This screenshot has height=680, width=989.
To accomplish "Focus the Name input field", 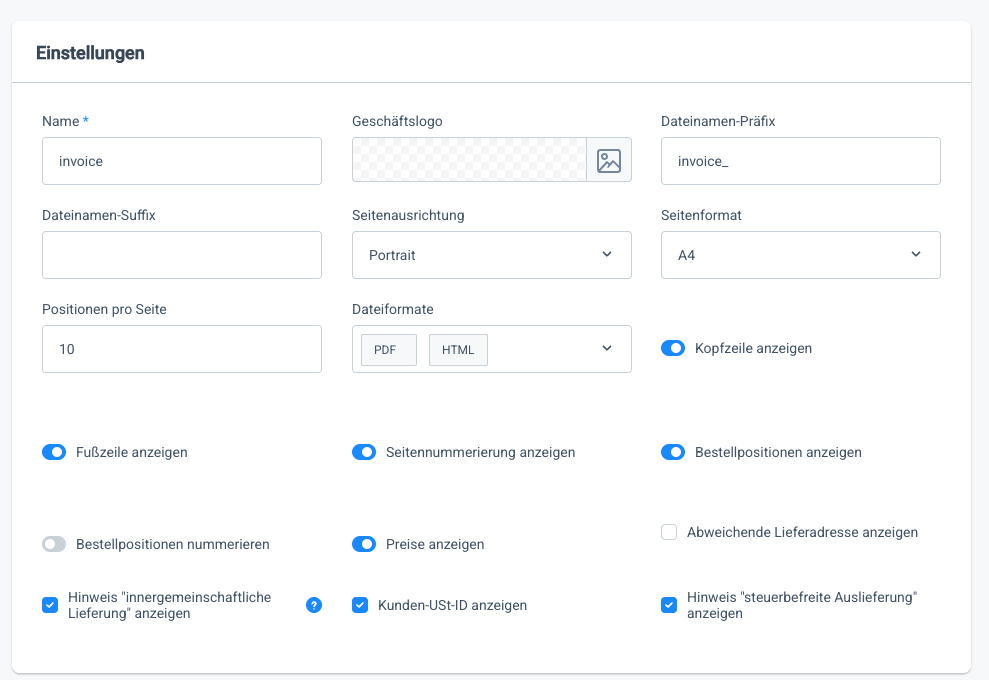I will [x=182, y=161].
